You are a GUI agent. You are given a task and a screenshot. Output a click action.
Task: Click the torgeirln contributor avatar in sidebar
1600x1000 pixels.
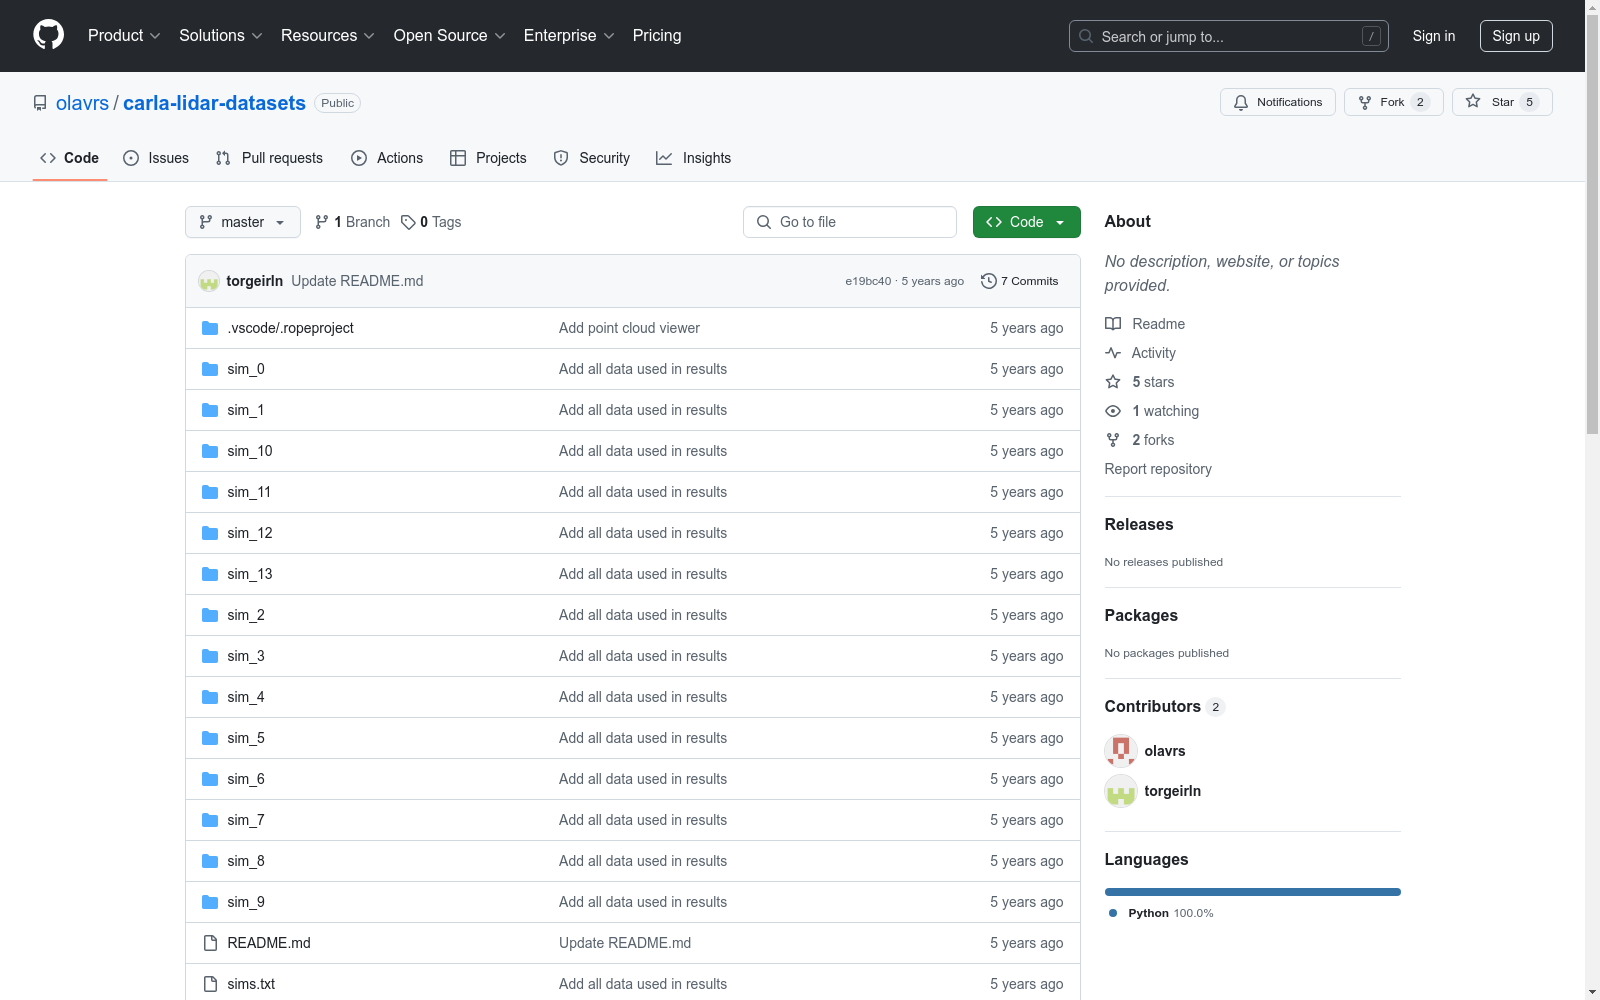click(1121, 791)
